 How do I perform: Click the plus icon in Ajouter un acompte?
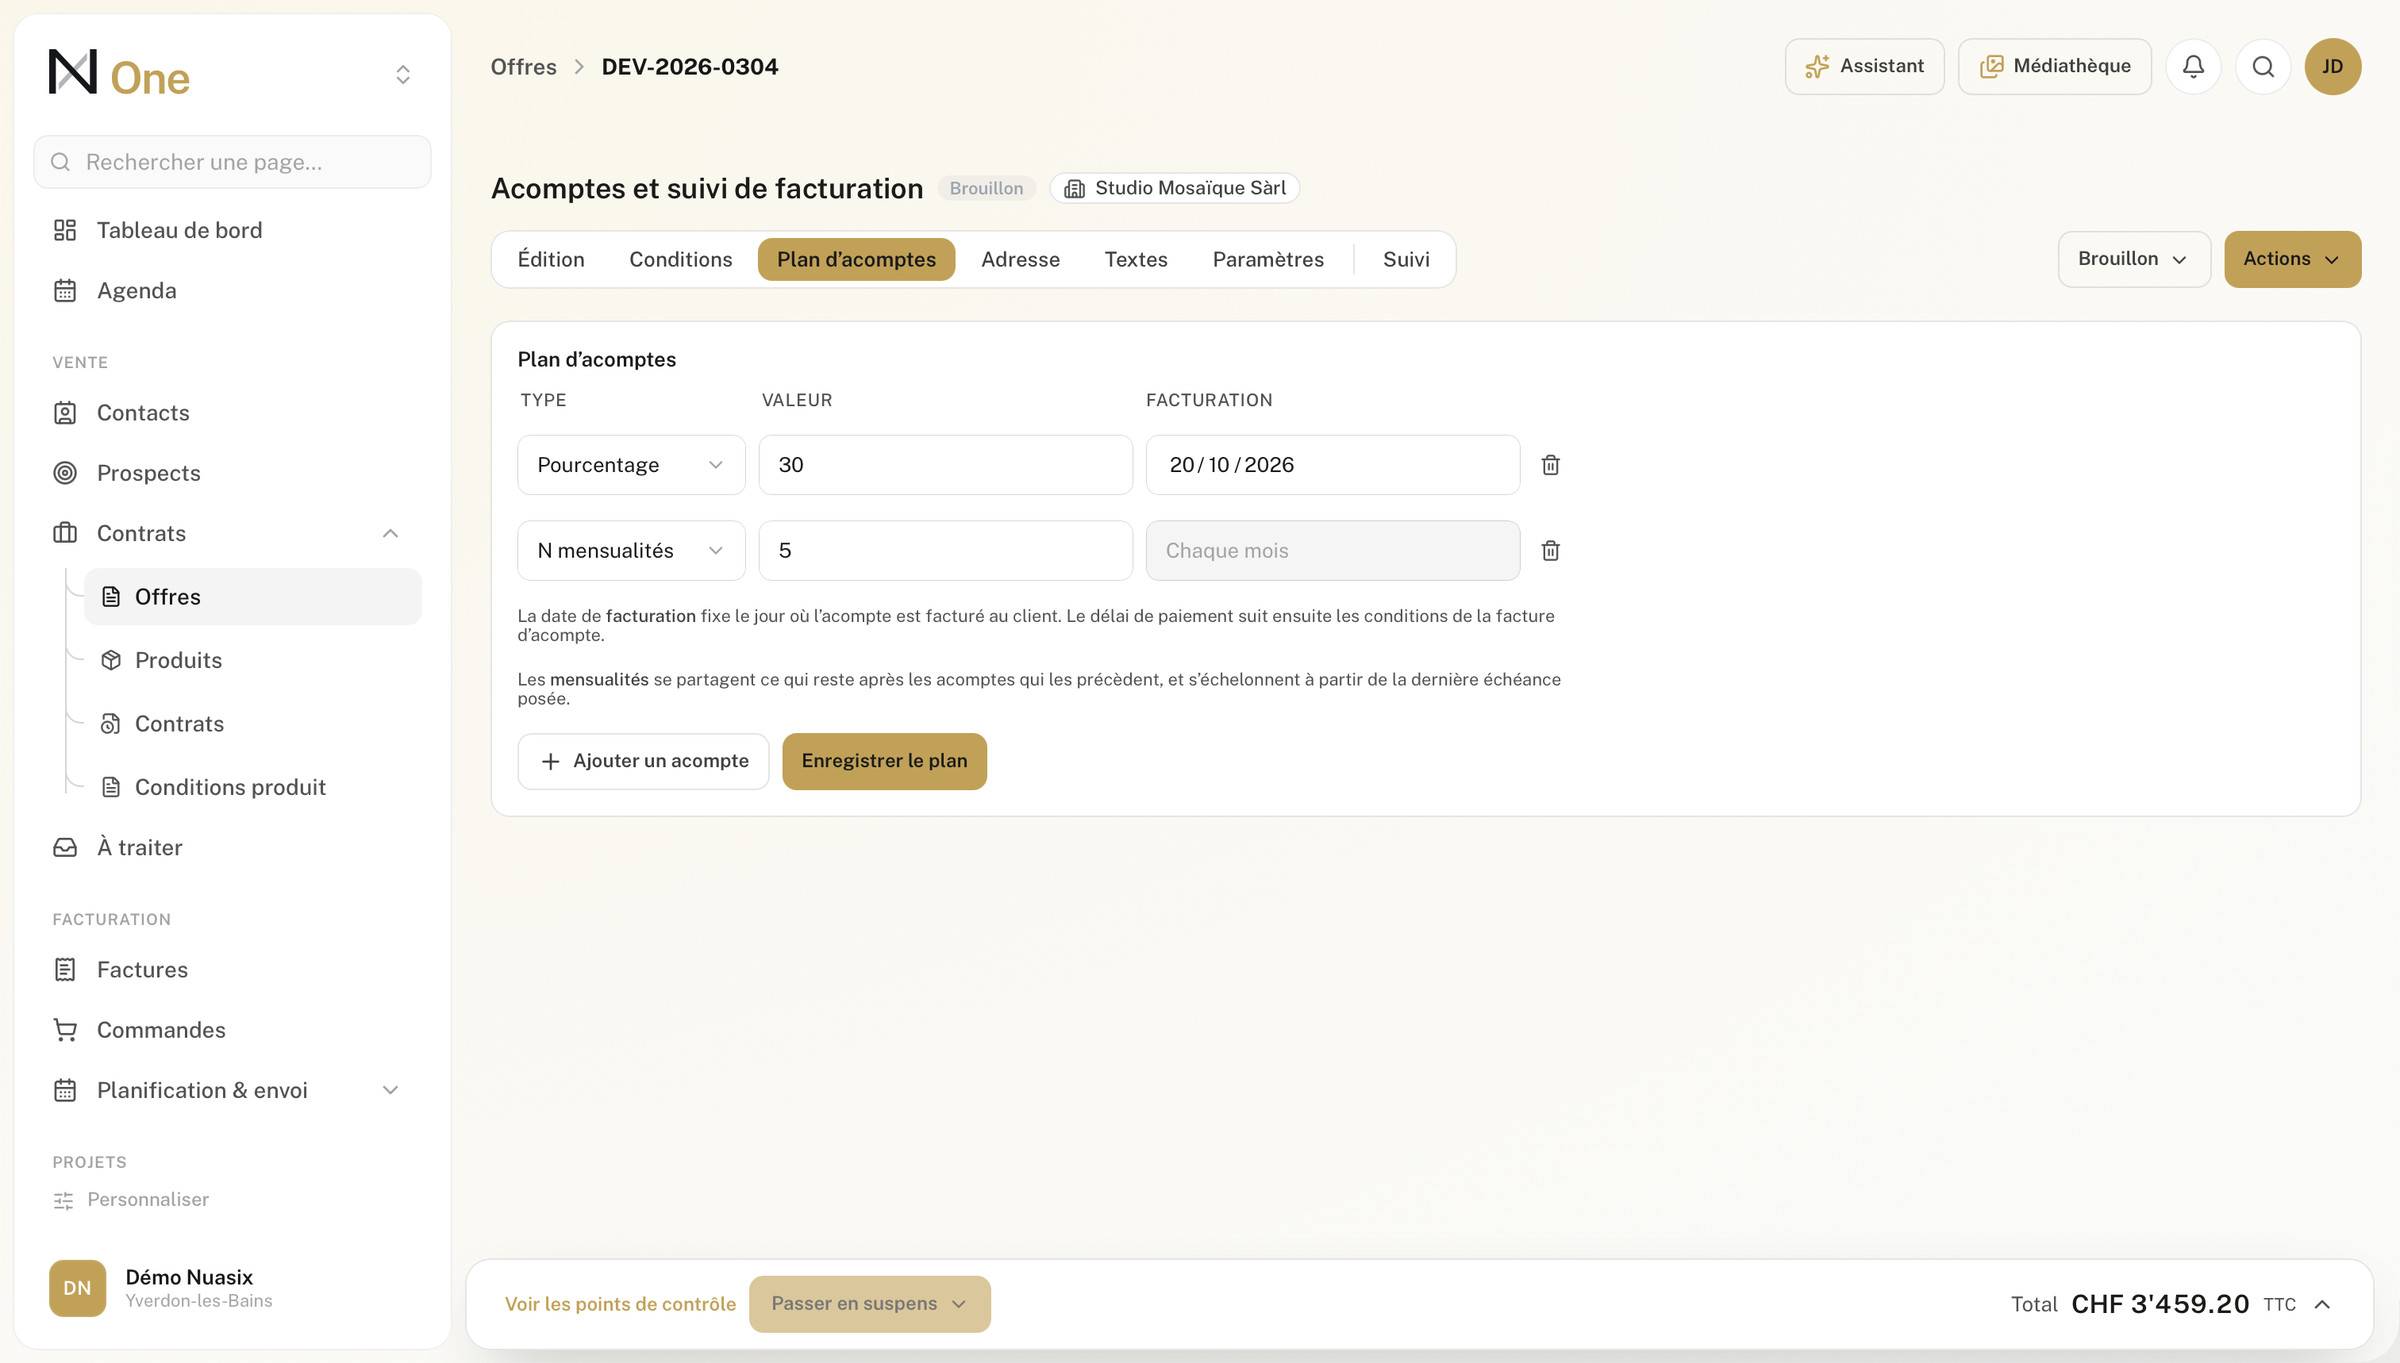(x=550, y=762)
